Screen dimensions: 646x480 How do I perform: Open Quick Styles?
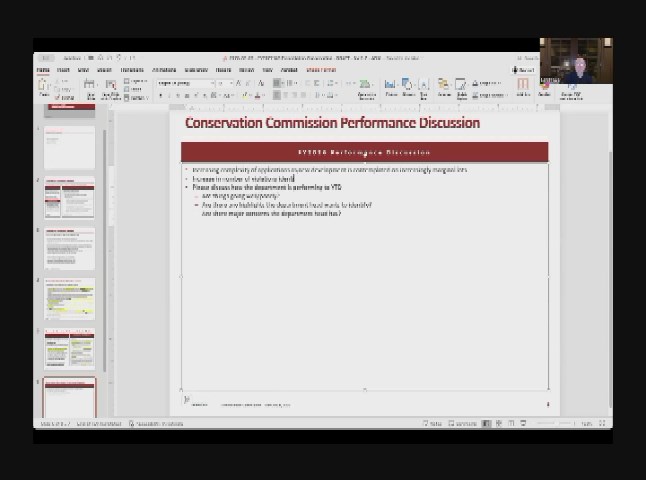[x=462, y=87]
